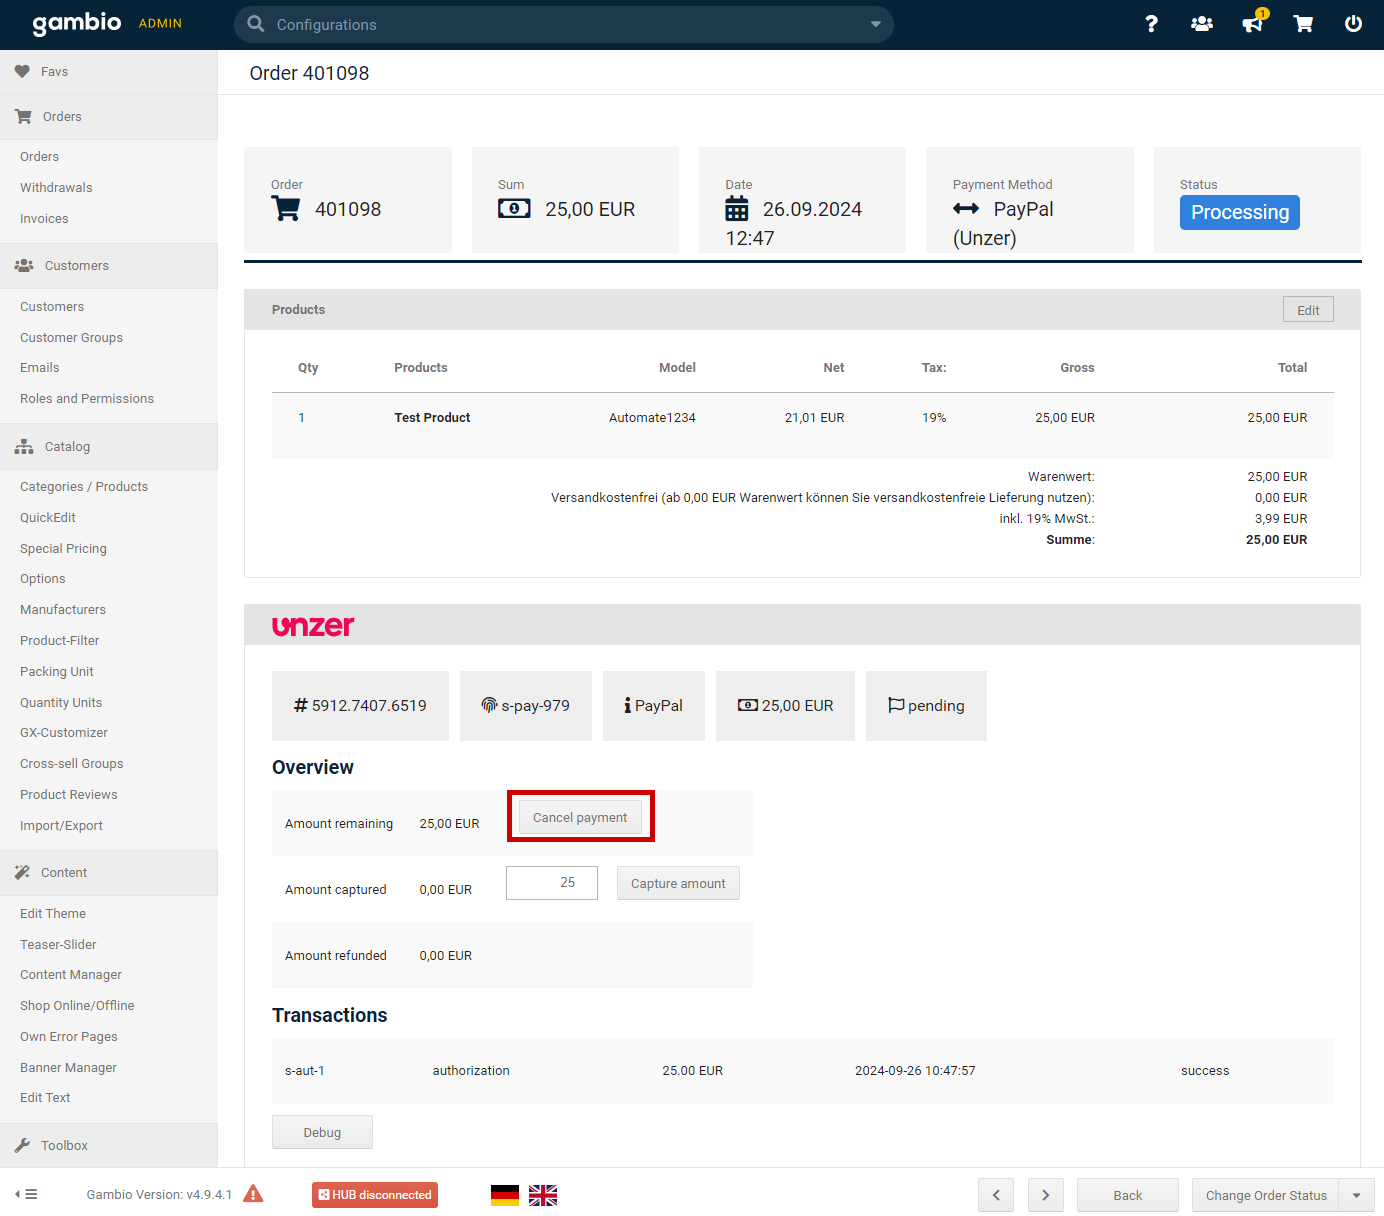
Task: Click the Configurations search field
Action: point(564,24)
